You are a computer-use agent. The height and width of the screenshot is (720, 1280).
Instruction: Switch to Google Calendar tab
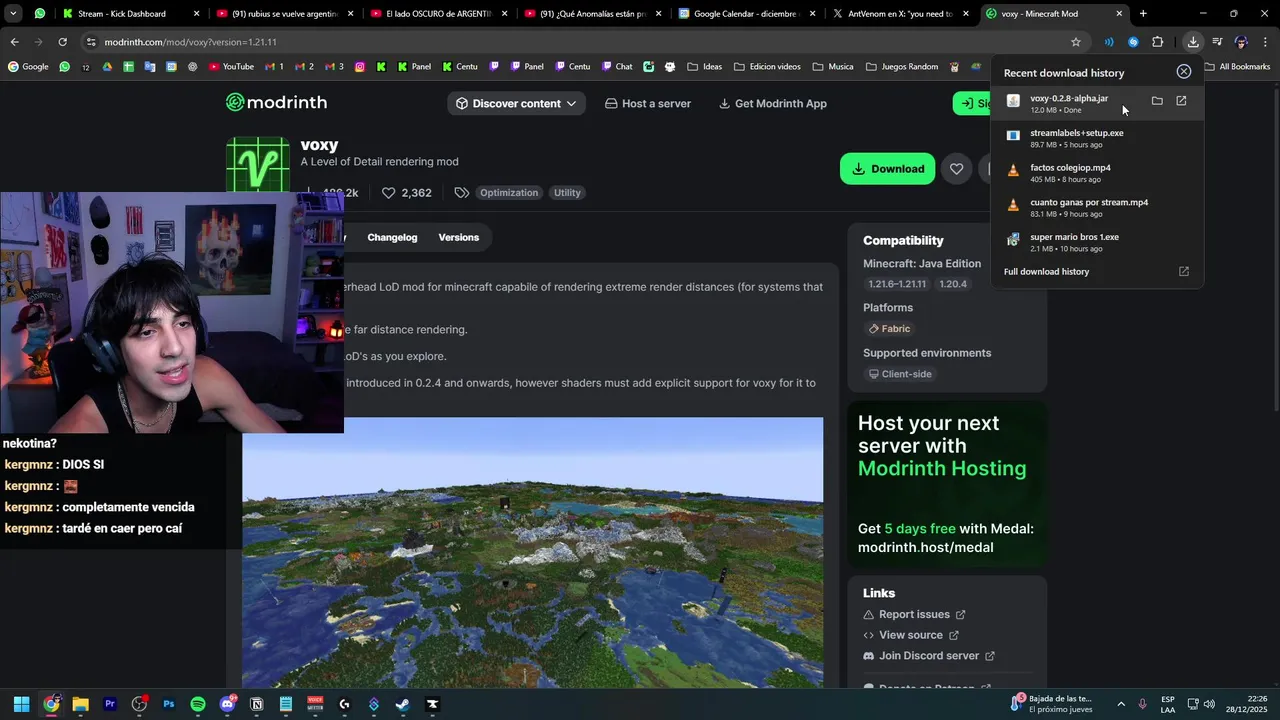[x=746, y=14]
